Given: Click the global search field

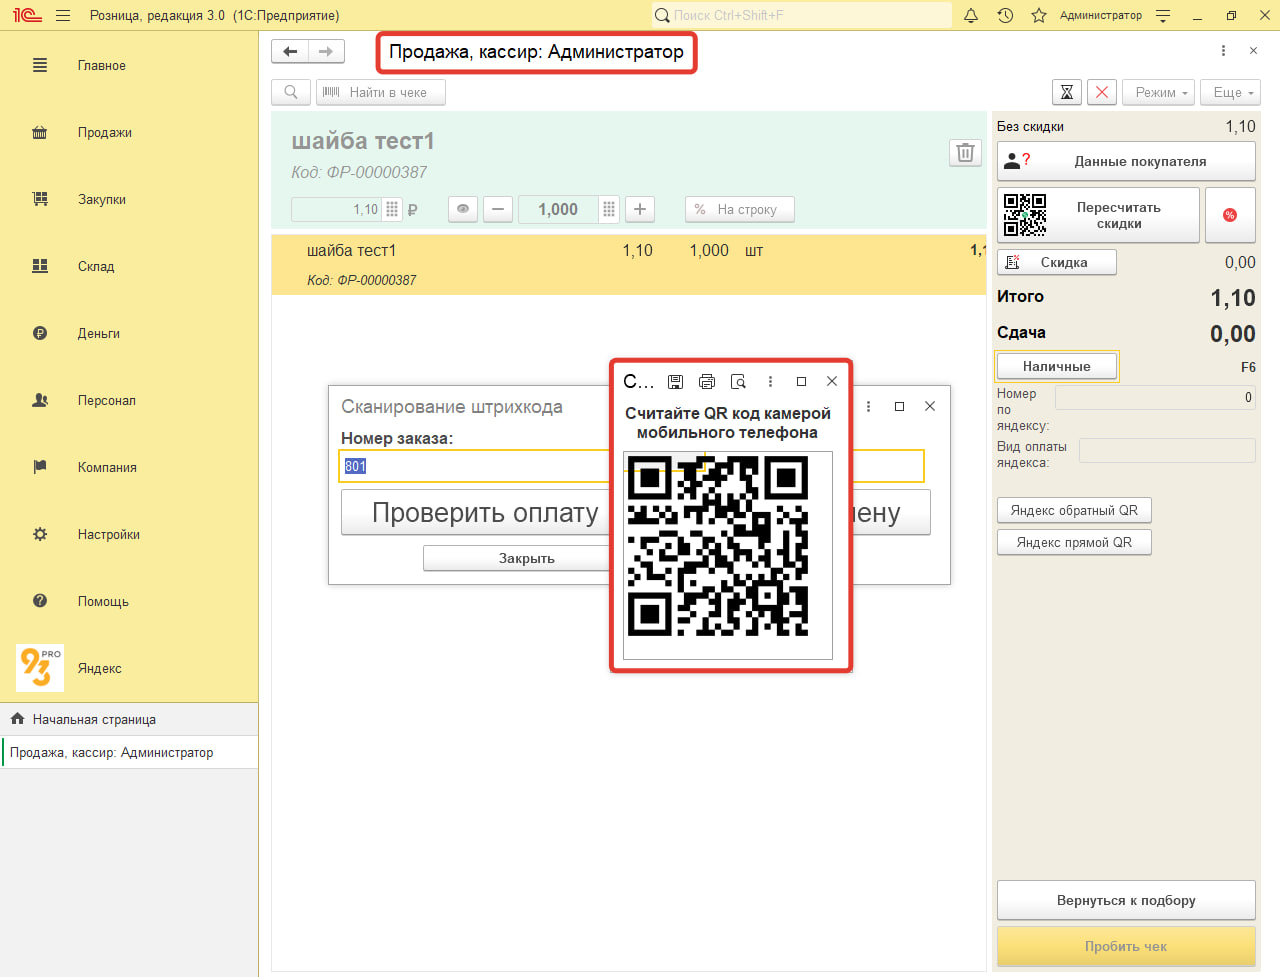Looking at the screenshot, I should [801, 15].
